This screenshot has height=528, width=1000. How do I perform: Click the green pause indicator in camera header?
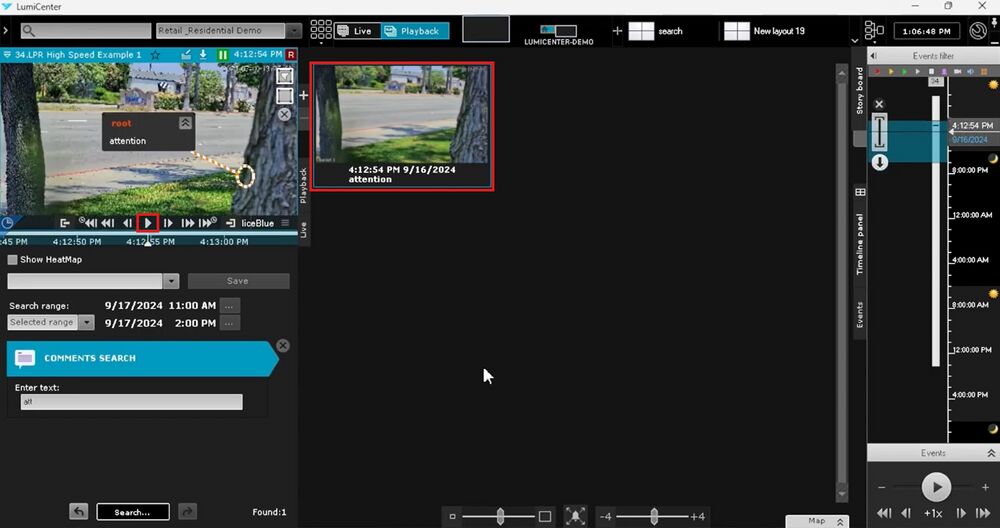222,54
